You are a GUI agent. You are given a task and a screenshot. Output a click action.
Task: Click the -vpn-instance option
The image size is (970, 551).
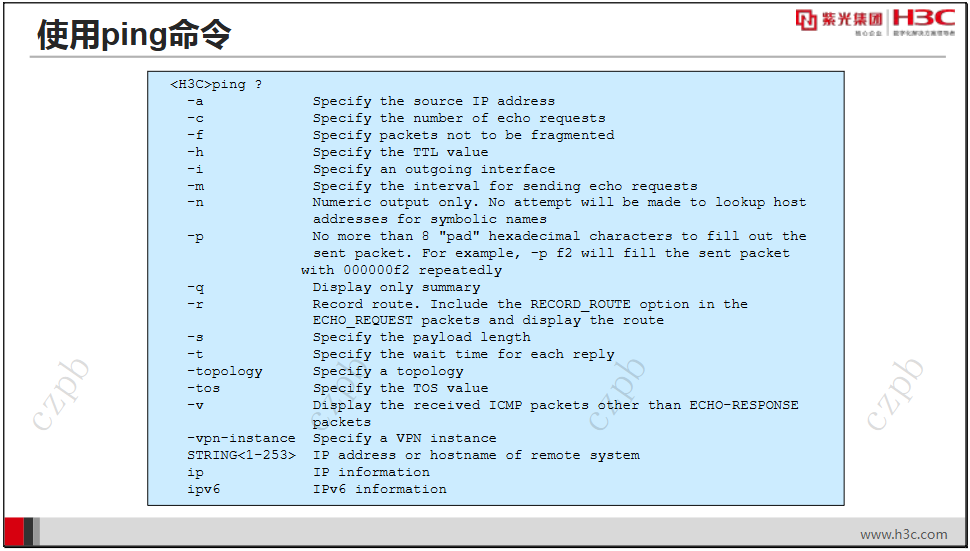341,438
